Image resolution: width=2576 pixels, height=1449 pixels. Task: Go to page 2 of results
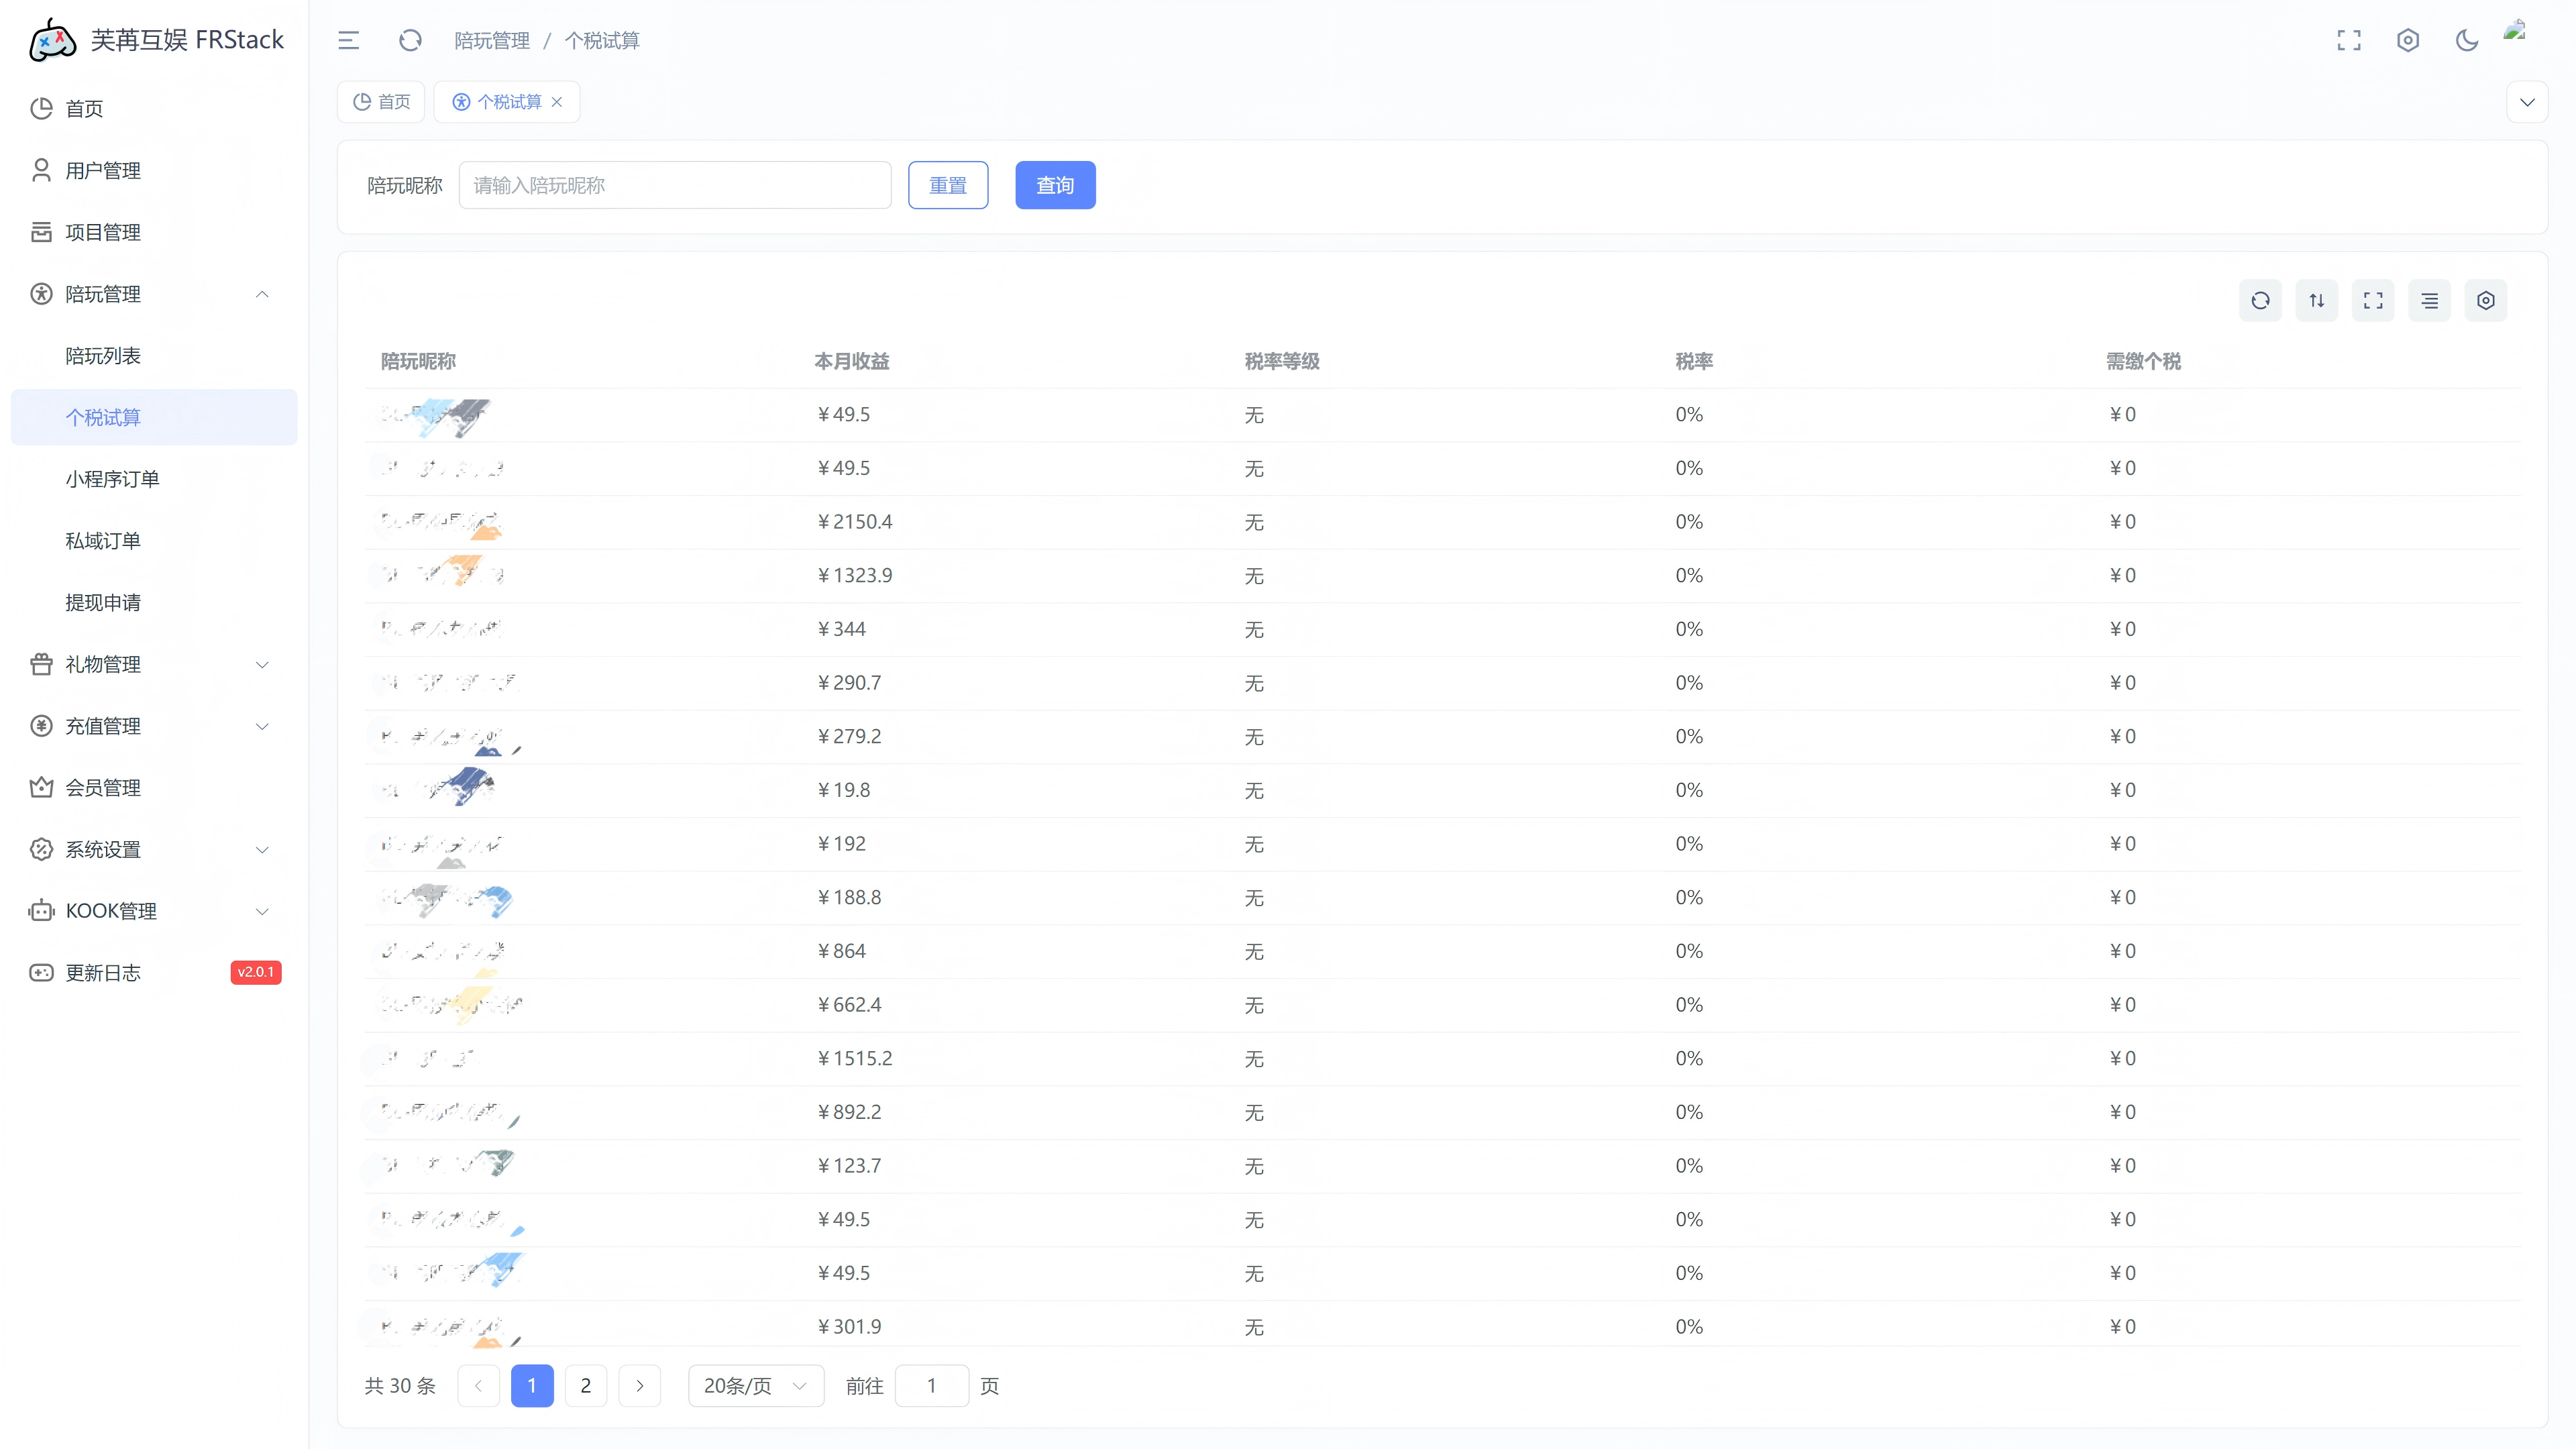[x=585, y=1385]
